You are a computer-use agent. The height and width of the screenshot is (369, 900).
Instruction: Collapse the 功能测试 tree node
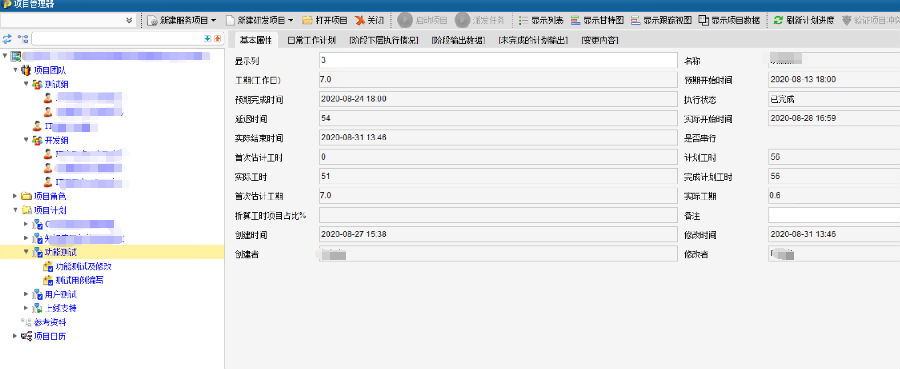pyautogui.click(x=26, y=252)
